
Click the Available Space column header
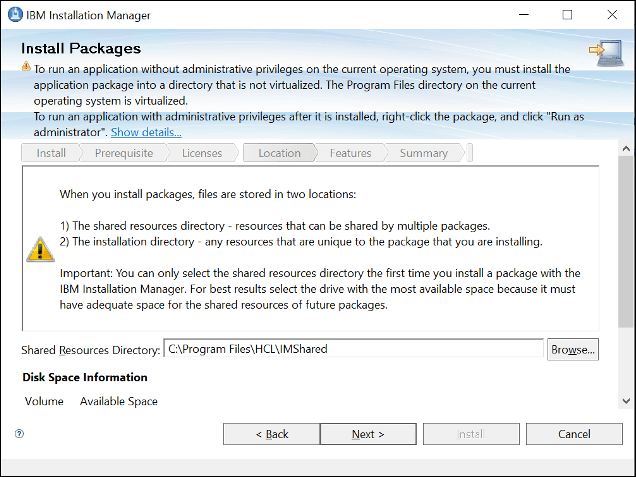[x=118, y=401]
